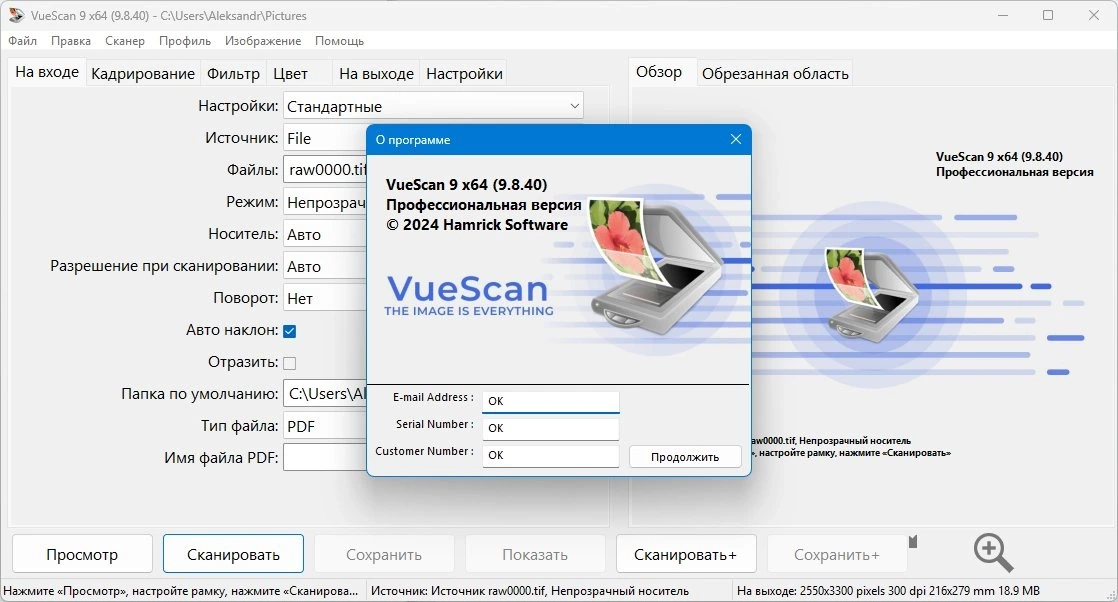Click the Папка по умолчанию field
The height and width of the screenshot is (602, 1118).
pyautogui.click(x=325, y=394)
